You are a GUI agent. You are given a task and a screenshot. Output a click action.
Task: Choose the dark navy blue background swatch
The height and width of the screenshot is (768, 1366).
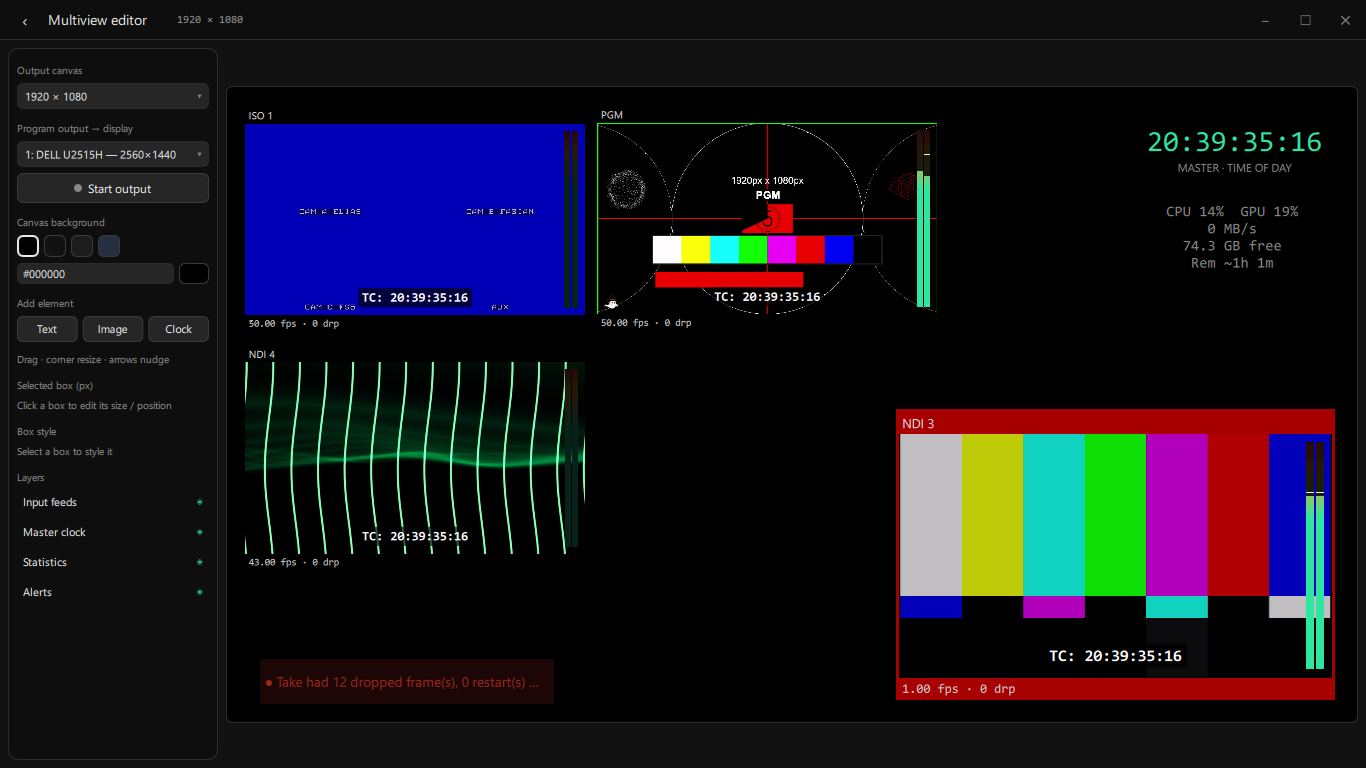tap(109, 246)
